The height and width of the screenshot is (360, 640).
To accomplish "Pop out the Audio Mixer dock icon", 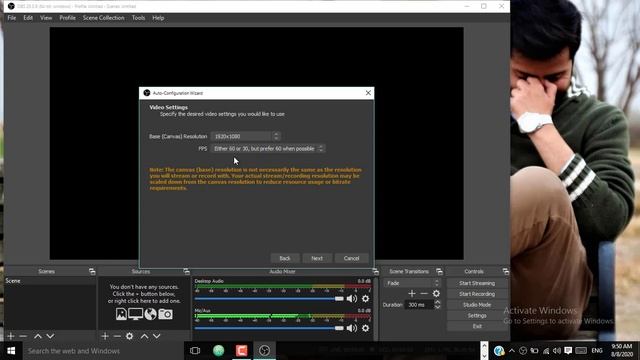I will (376, 271).
